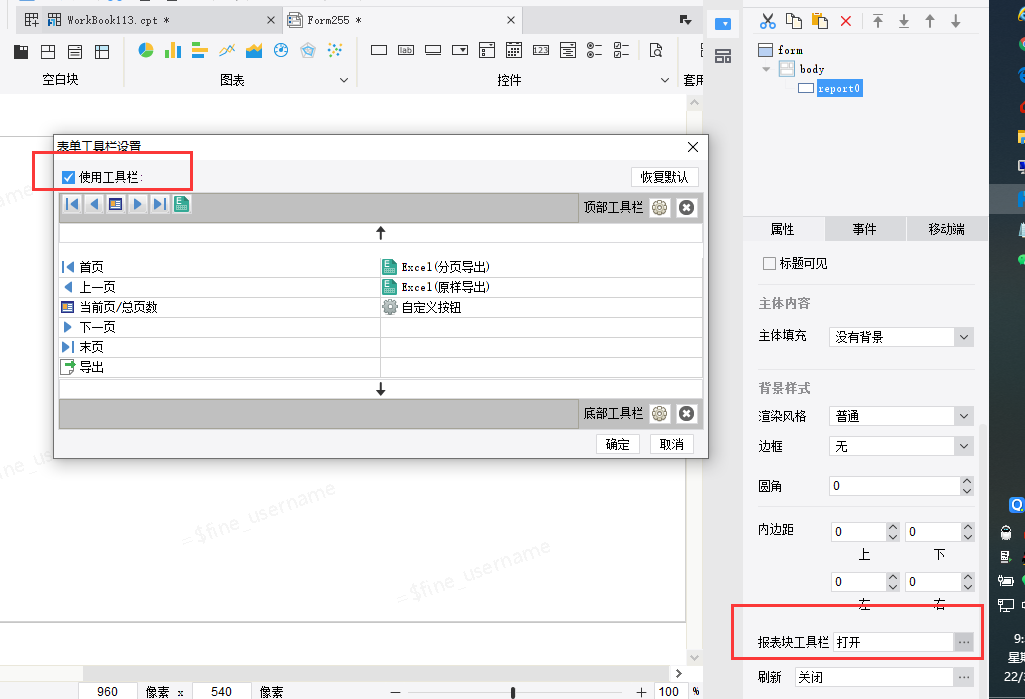Screen dimensions: 1025x699
Task: Adjust the zoom slider handle
Action: (x=513, y=692)
